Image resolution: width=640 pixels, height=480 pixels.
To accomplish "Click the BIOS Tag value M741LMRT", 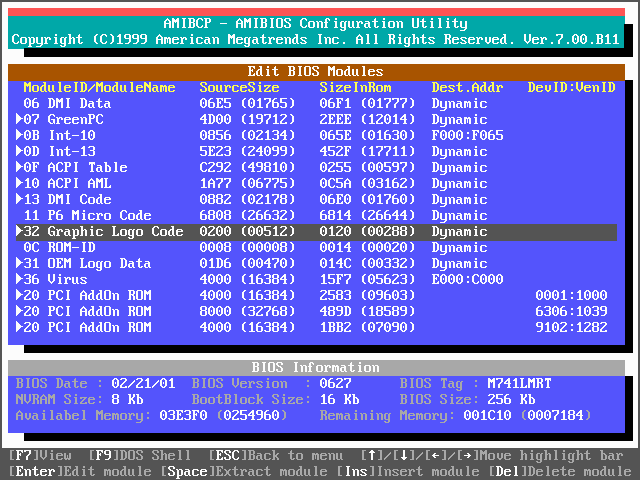I will 519,383.
